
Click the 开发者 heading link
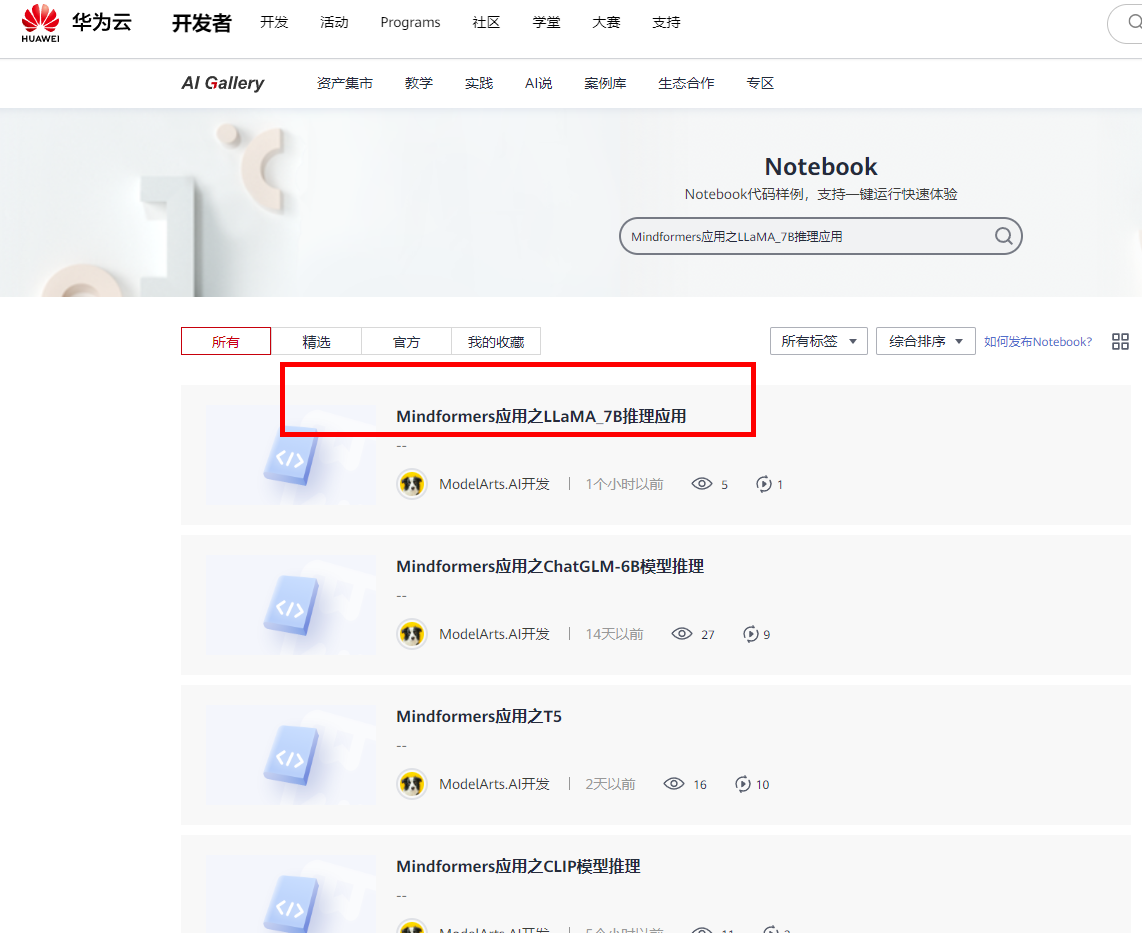(202, 23)
